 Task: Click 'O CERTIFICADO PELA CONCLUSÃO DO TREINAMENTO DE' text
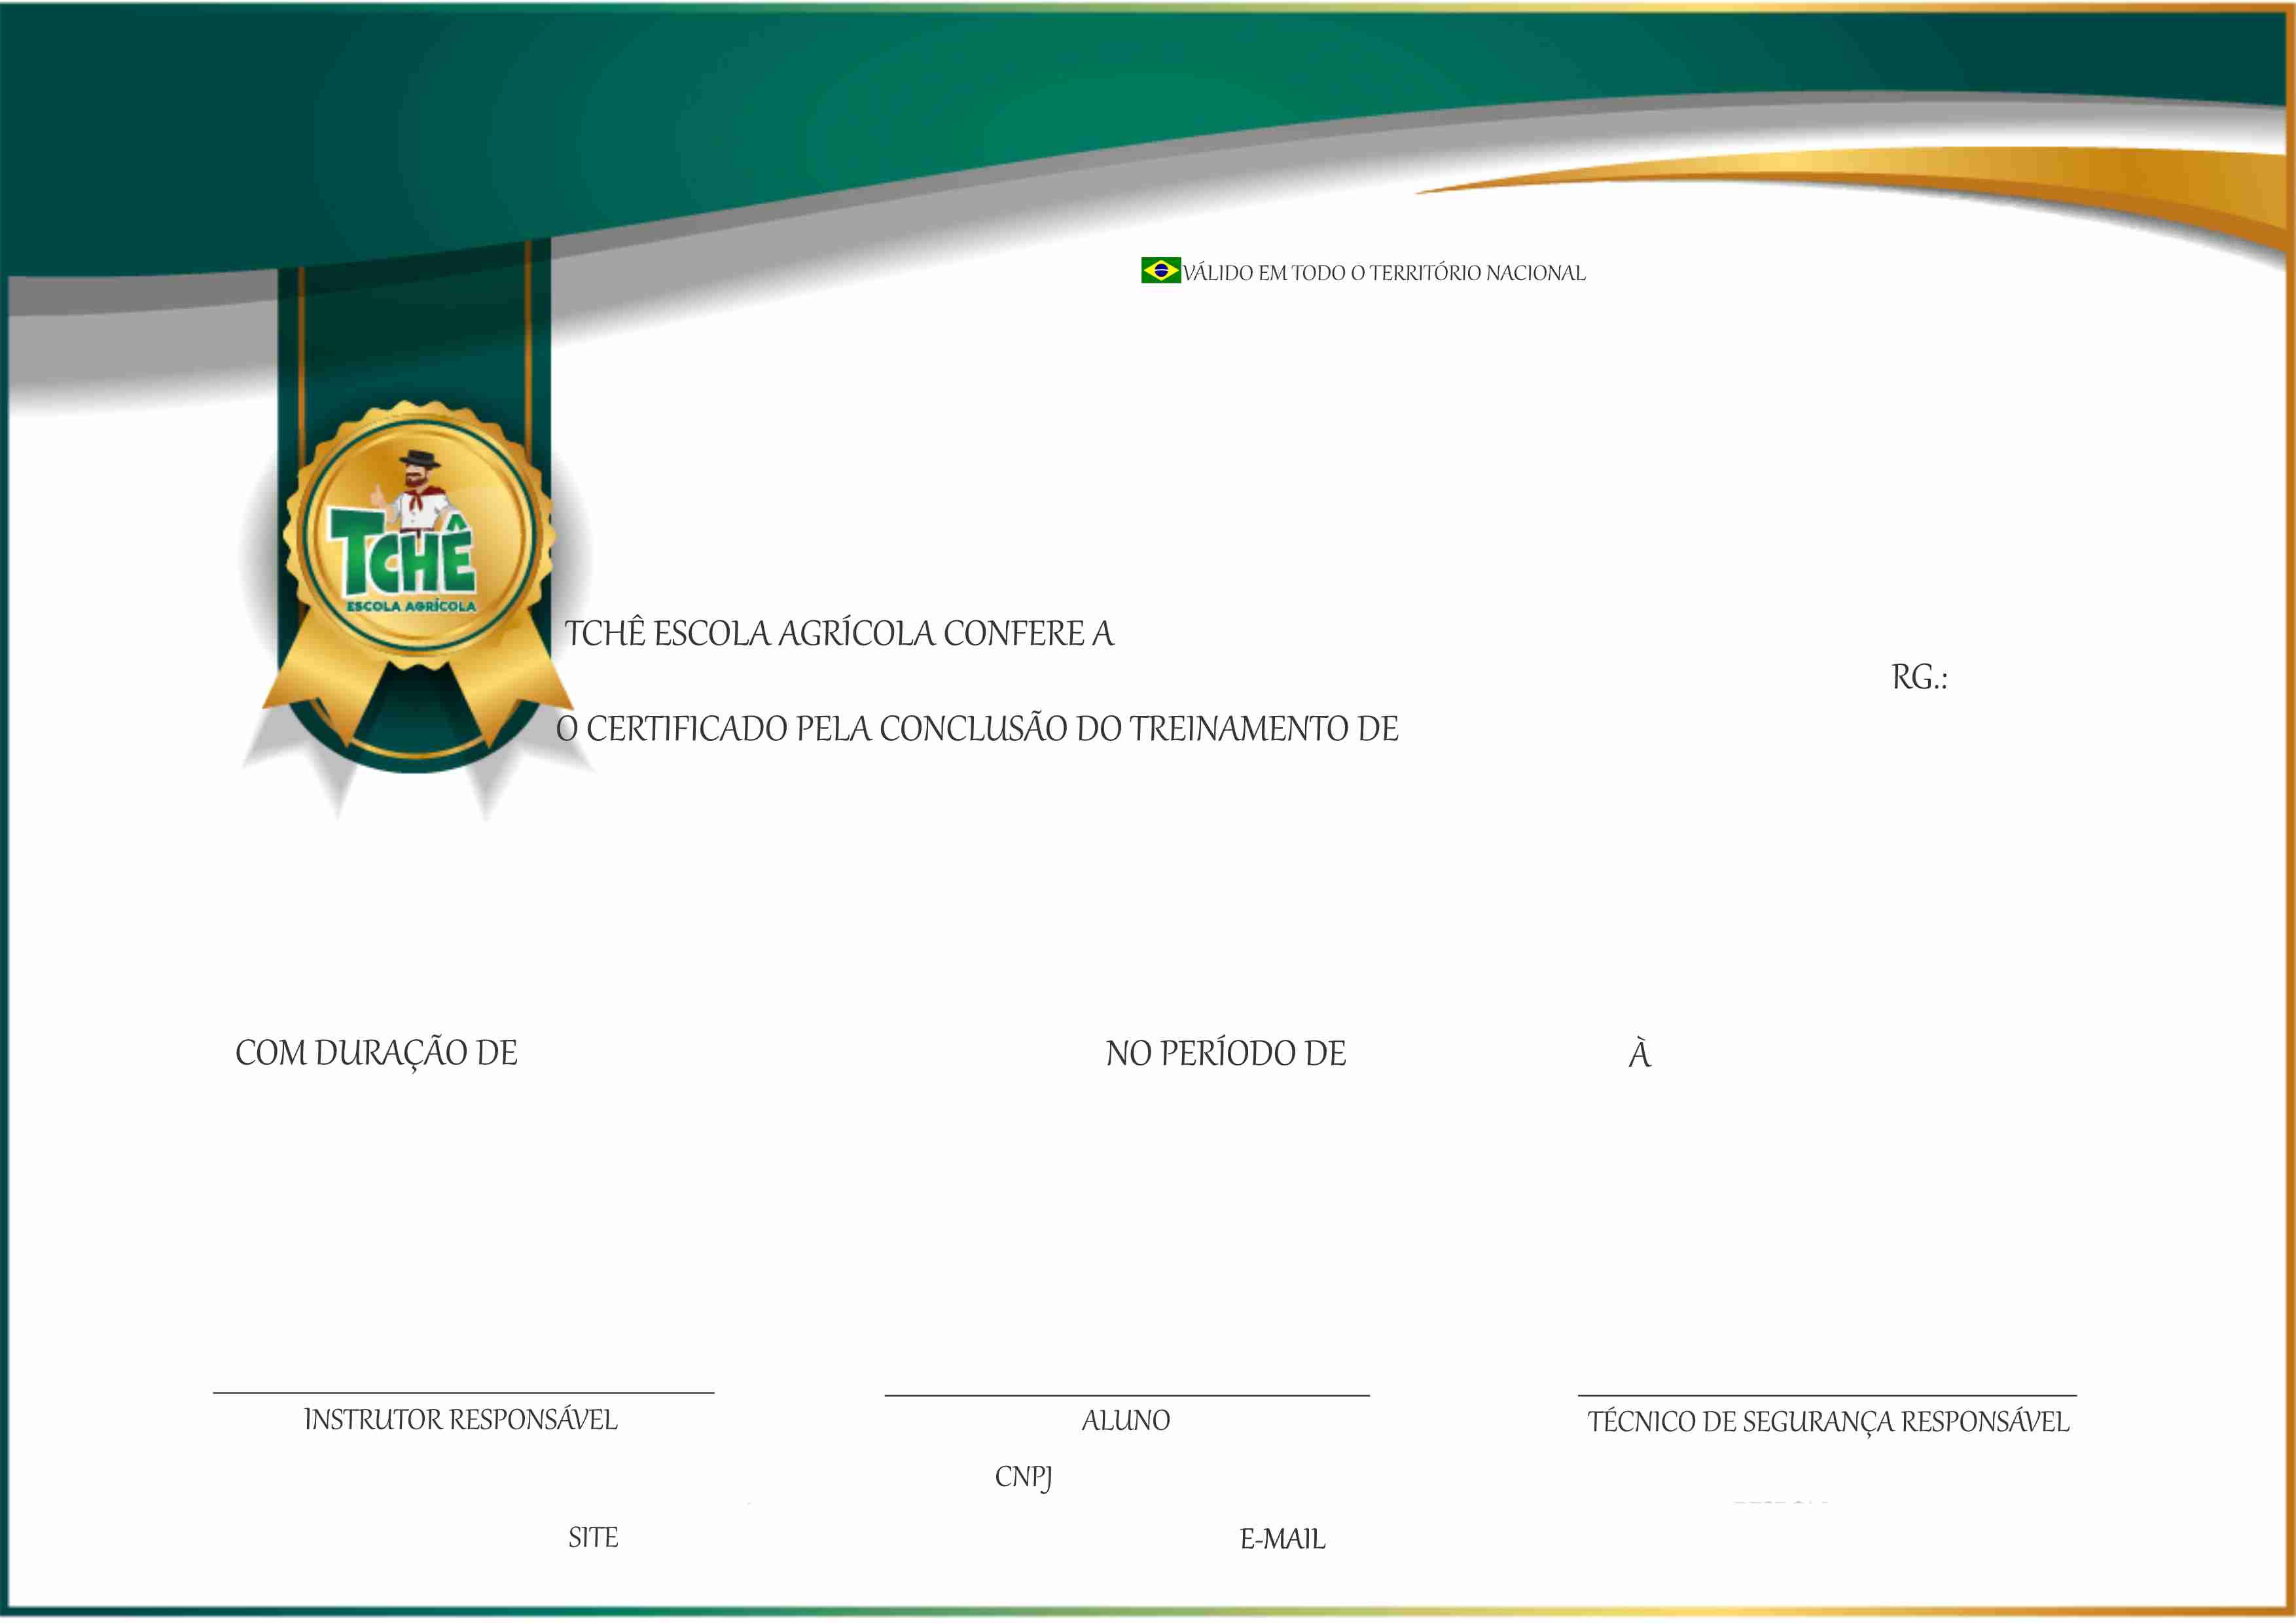[x=977, y=729]
